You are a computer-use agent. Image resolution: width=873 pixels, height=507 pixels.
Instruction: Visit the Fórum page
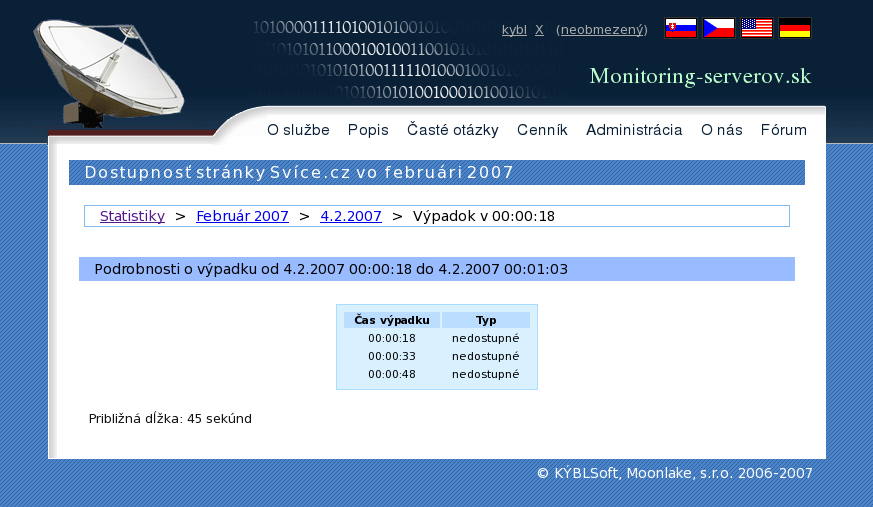(x=783, y=130)
